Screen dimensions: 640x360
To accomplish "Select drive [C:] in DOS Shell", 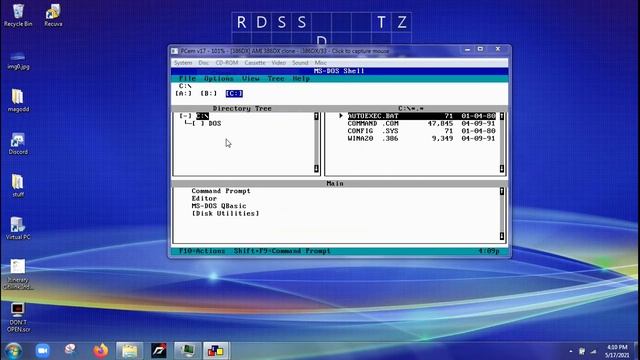I will pos(234,93).
